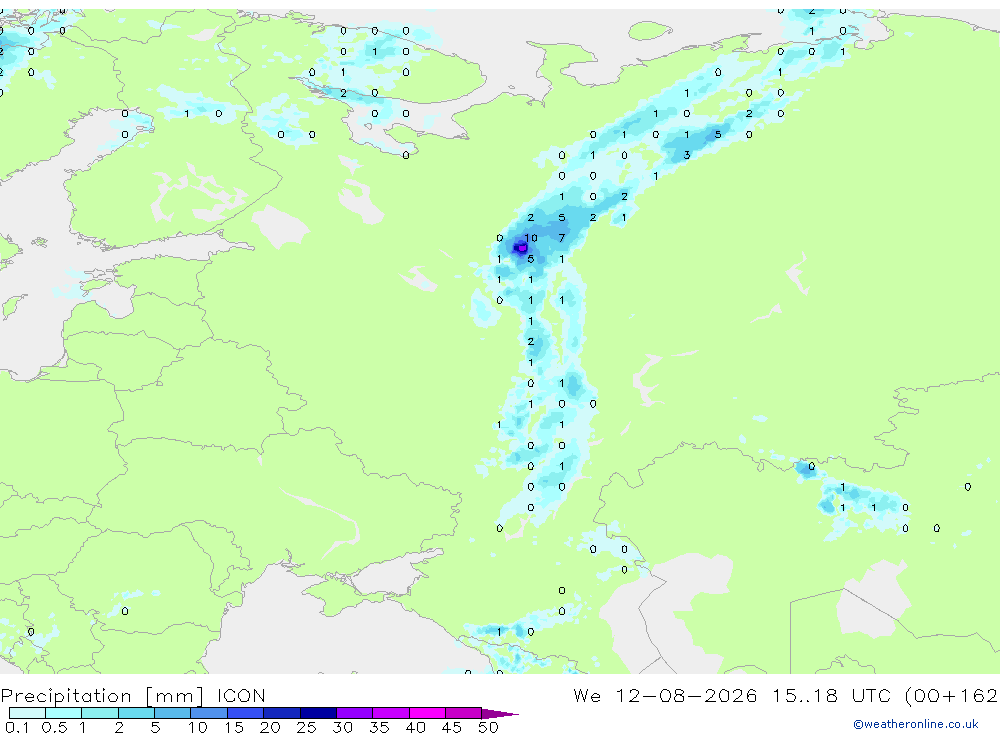Image resolution: width=1000 pixels, height=733 pixels.
Task: Click the 3 mm value on the map
Action: 687,155
